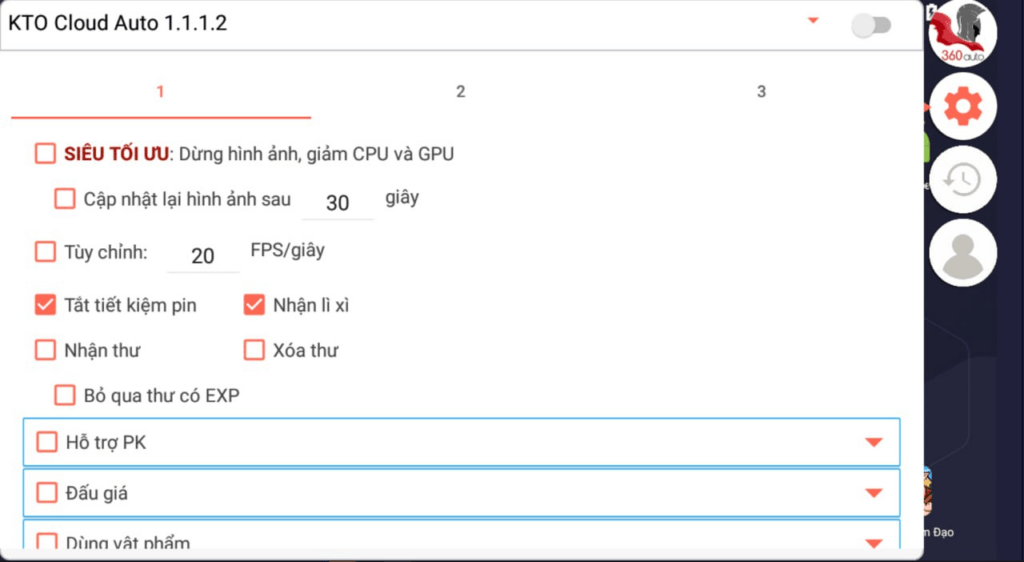This screenshot has height=562, width=1024.
Task: Switch to tab 3
Action: pos(761,91)
